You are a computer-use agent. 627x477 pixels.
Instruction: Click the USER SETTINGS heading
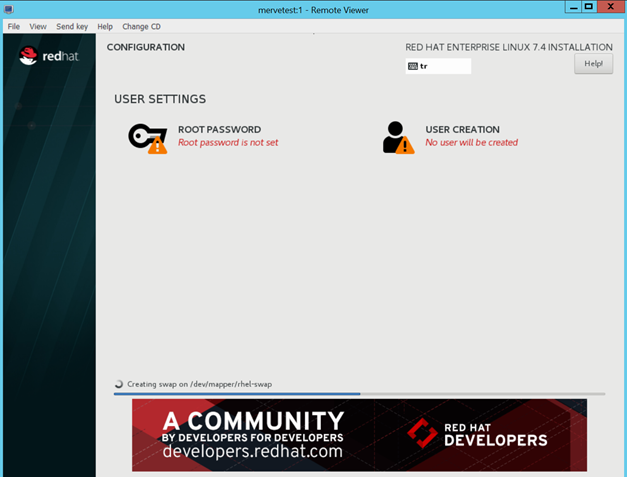[160, 99]
